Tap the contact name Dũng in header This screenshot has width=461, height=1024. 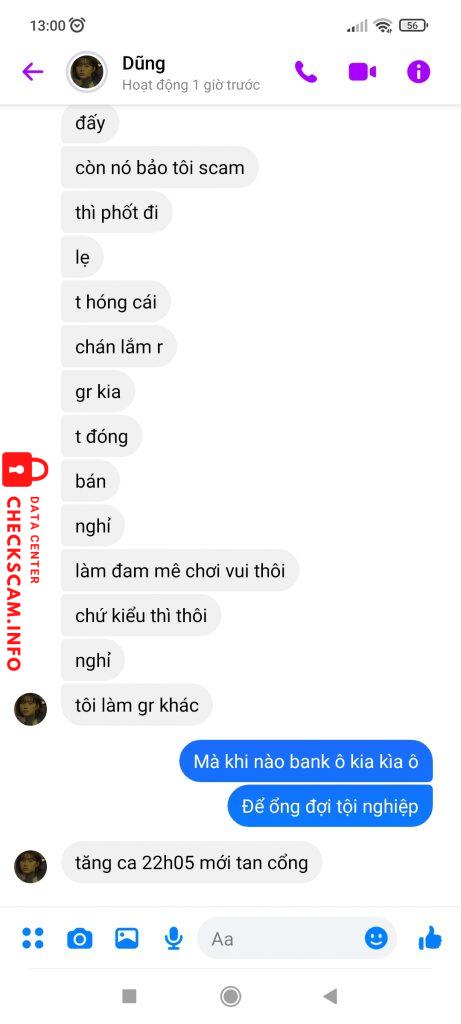(x=144, y=63)
